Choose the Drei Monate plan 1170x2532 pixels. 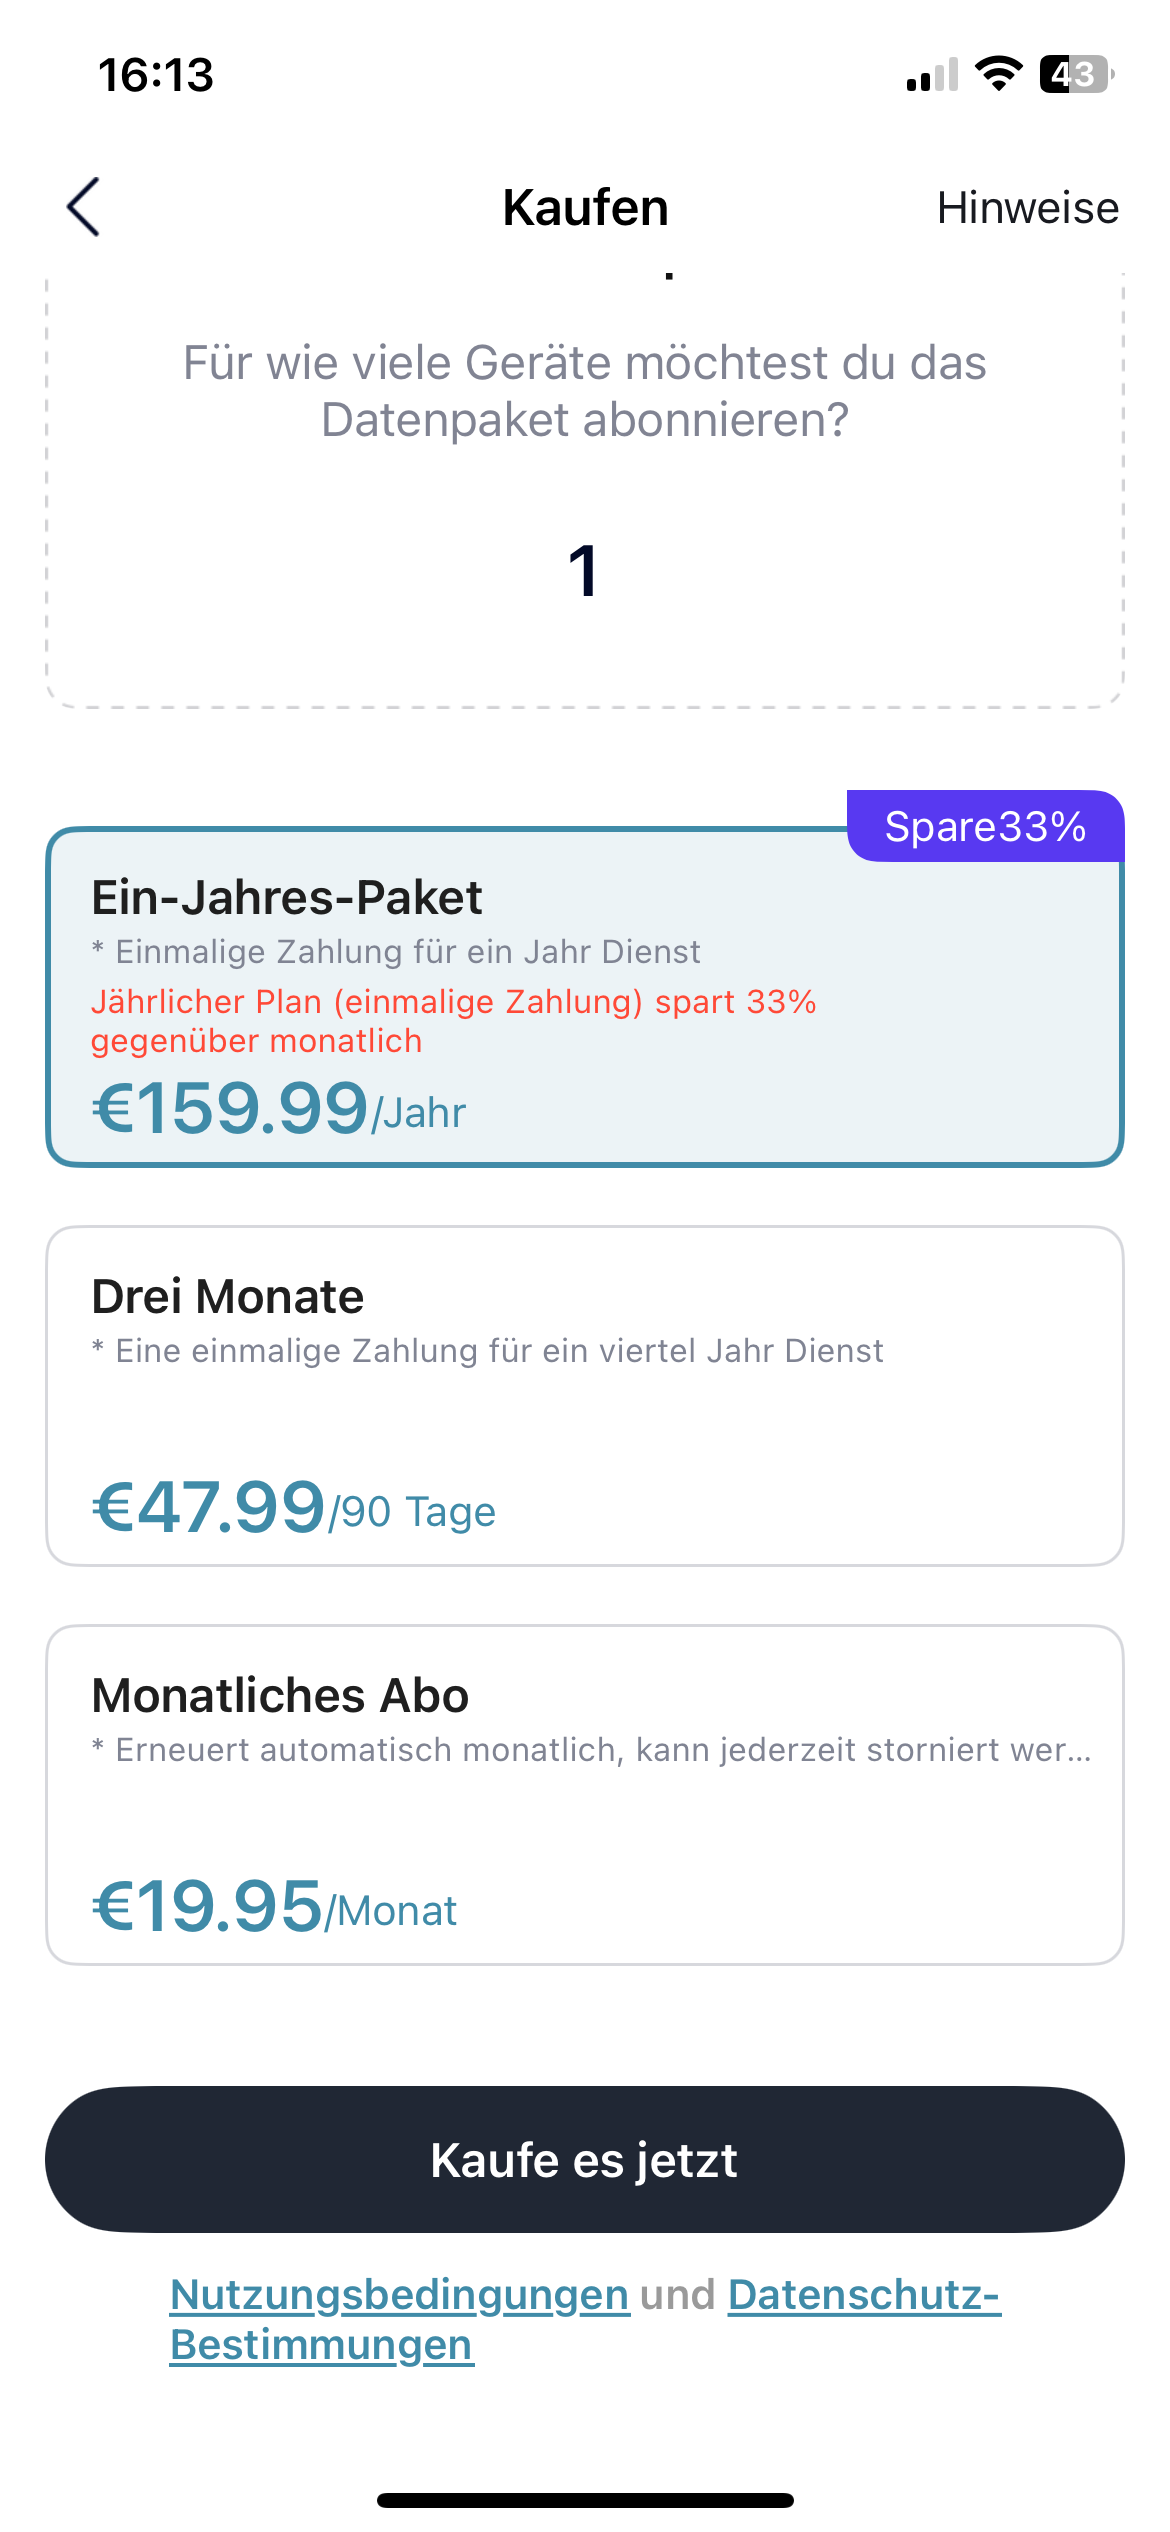[x=584, y=1395]
